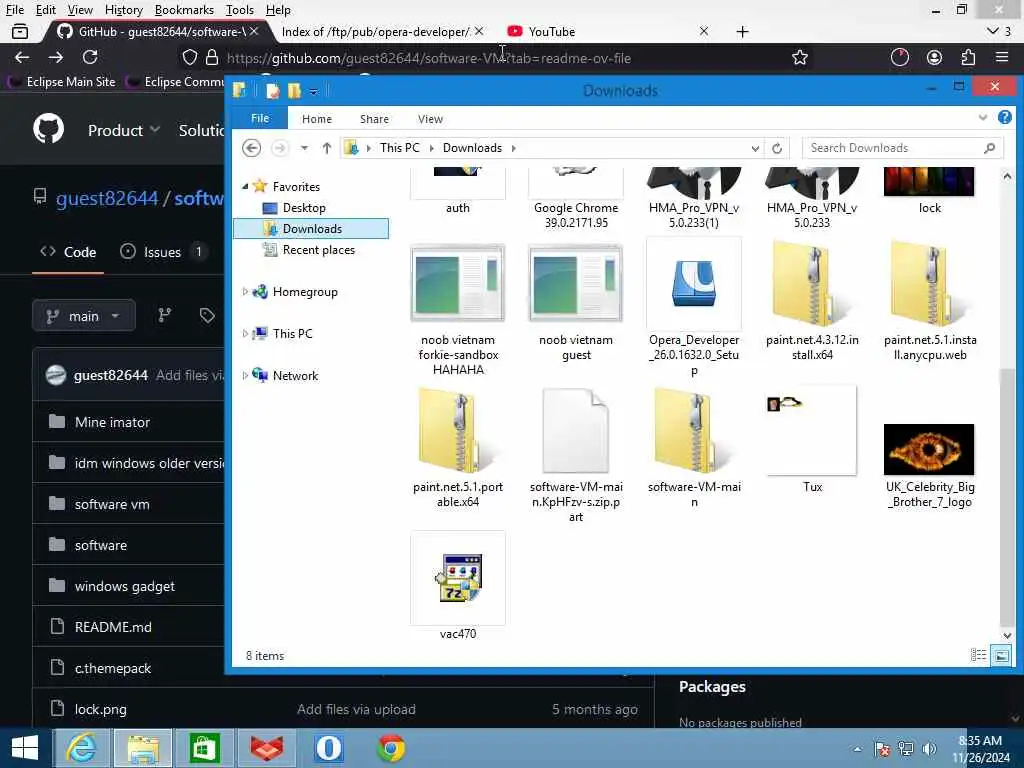1024x768 pixels.
Task: Open recent locations dropdown in Explorer
Action: click(x=304, y=148)
